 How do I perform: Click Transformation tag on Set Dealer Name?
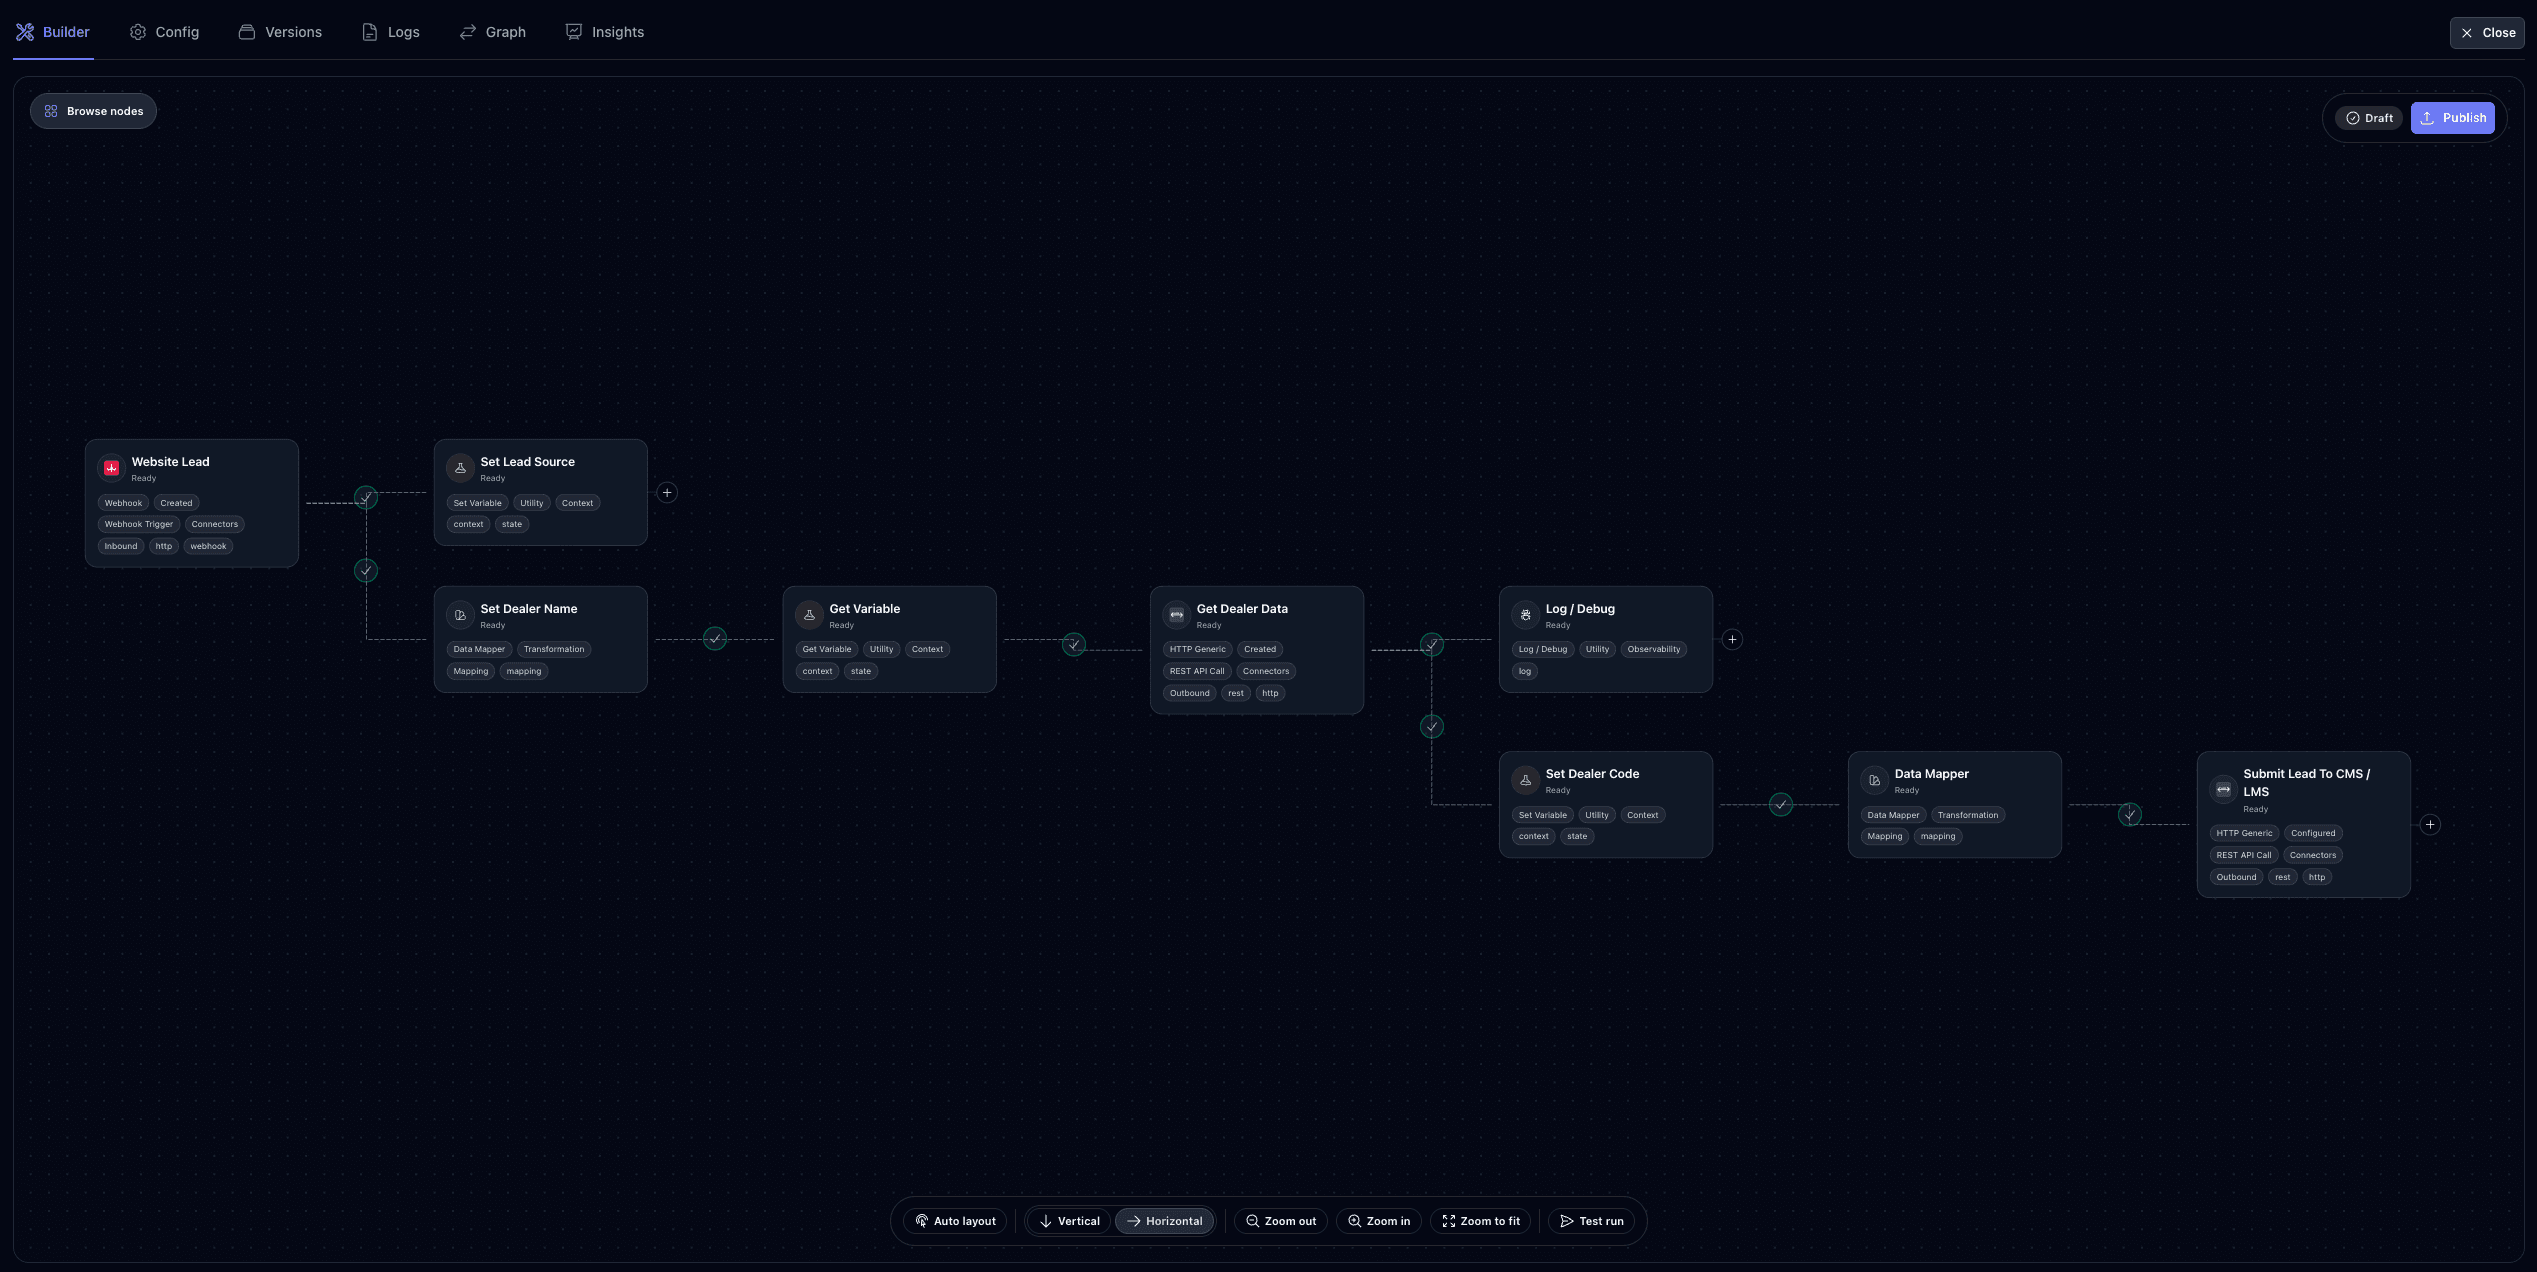[553, 649]
